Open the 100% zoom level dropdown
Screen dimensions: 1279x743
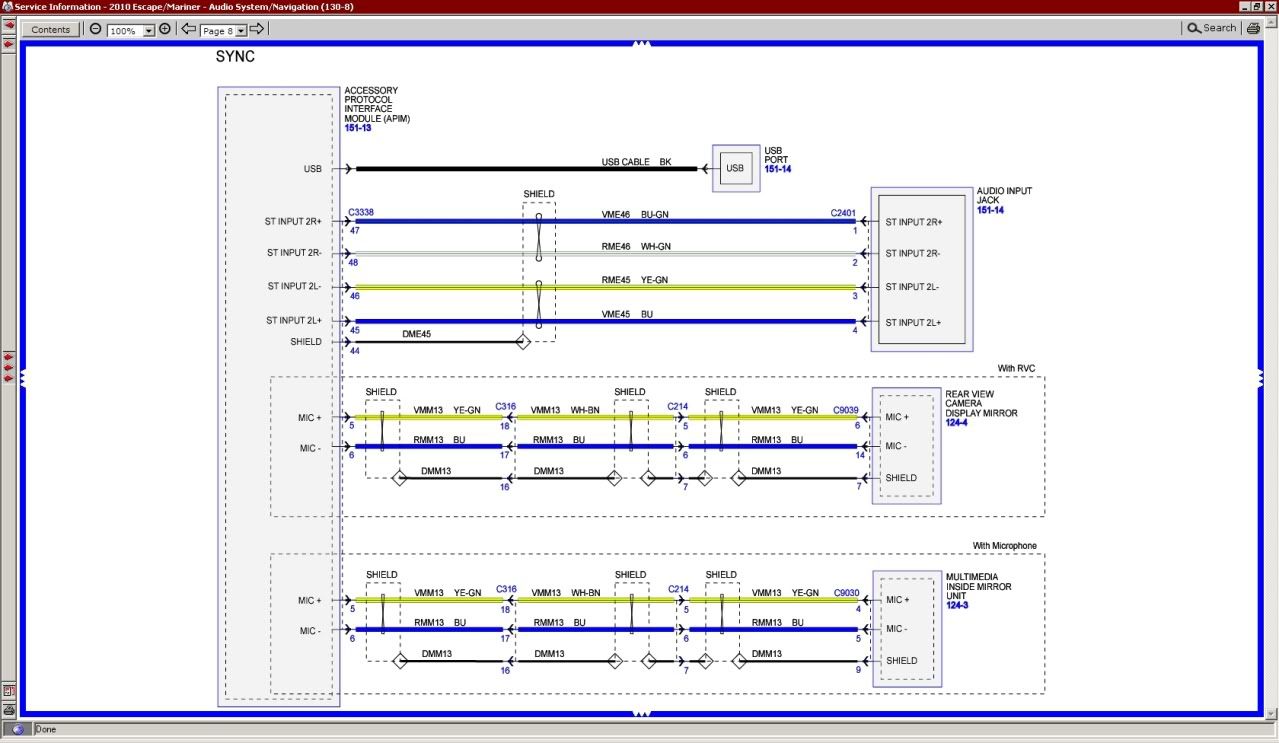tap(149, 31)
